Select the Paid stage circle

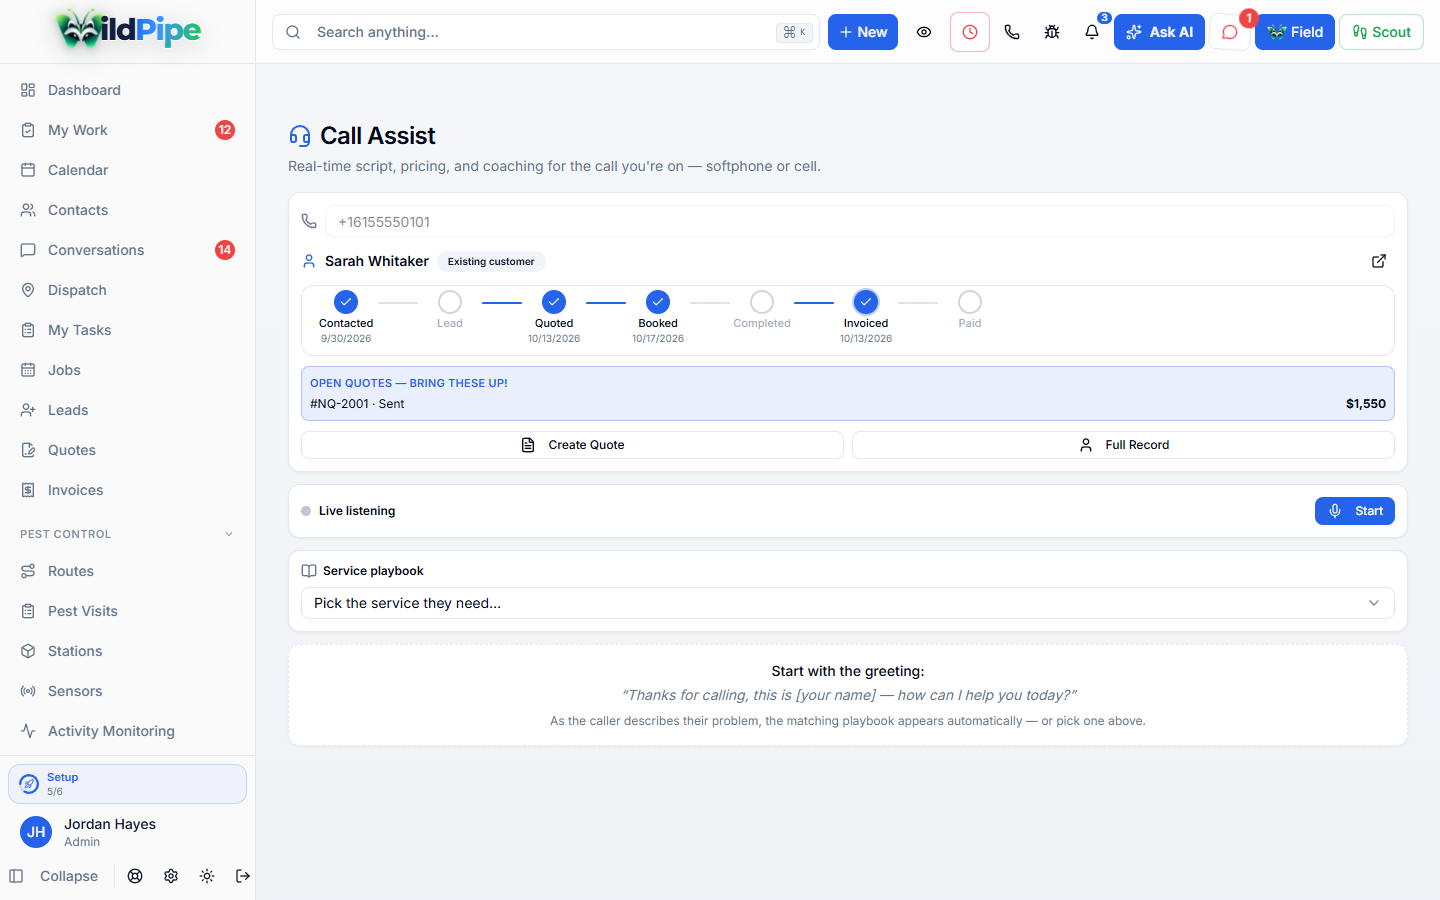[970, 302]
